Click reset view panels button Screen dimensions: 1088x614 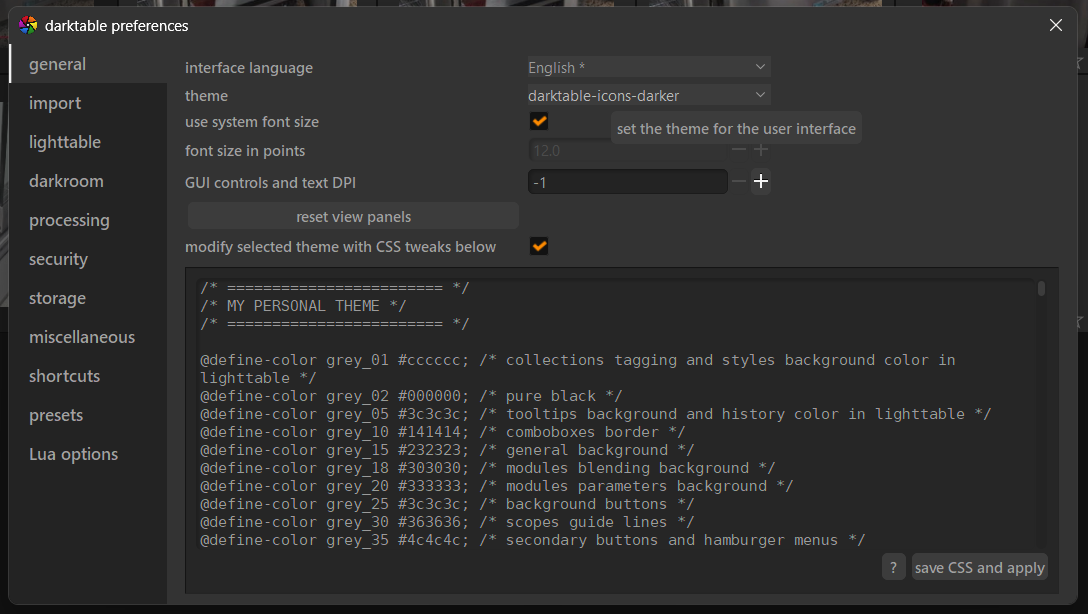pyautogui.click(x=353, y=216)
